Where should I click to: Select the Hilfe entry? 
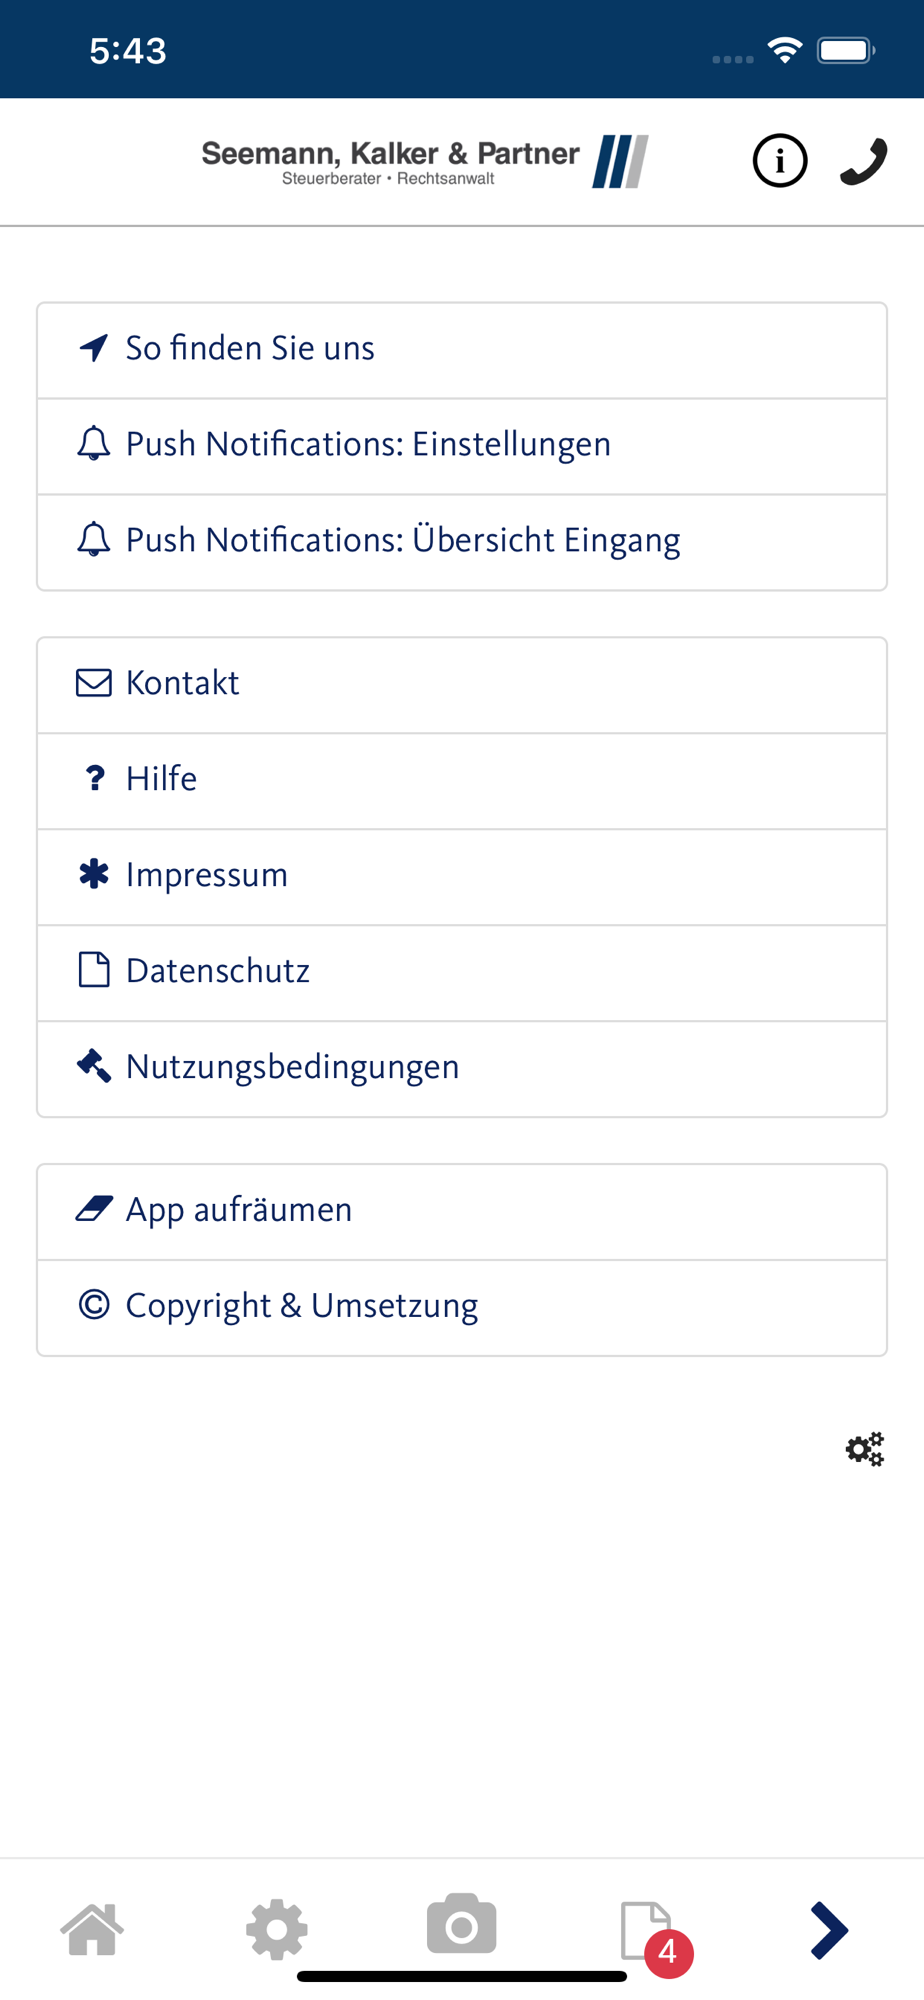coord(462,781)
